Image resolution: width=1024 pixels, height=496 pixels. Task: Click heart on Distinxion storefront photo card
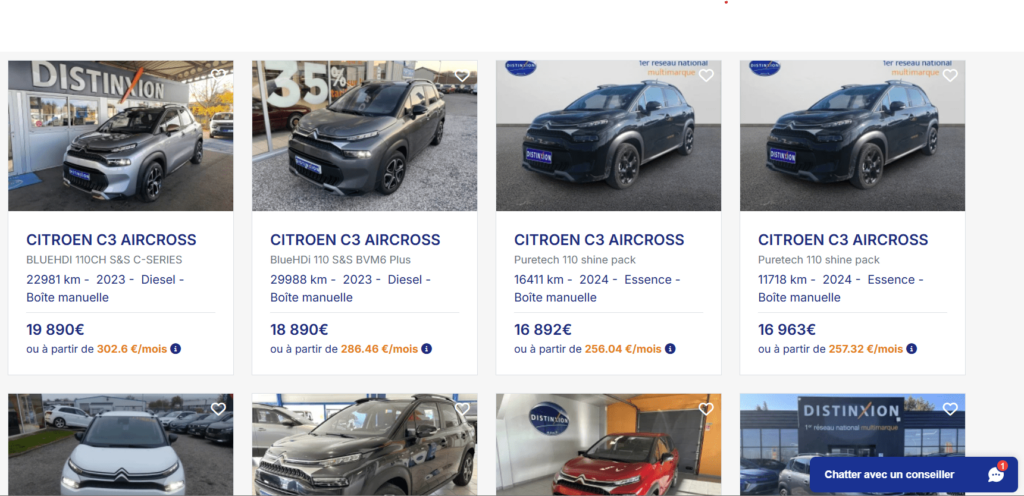click(950, 409)
